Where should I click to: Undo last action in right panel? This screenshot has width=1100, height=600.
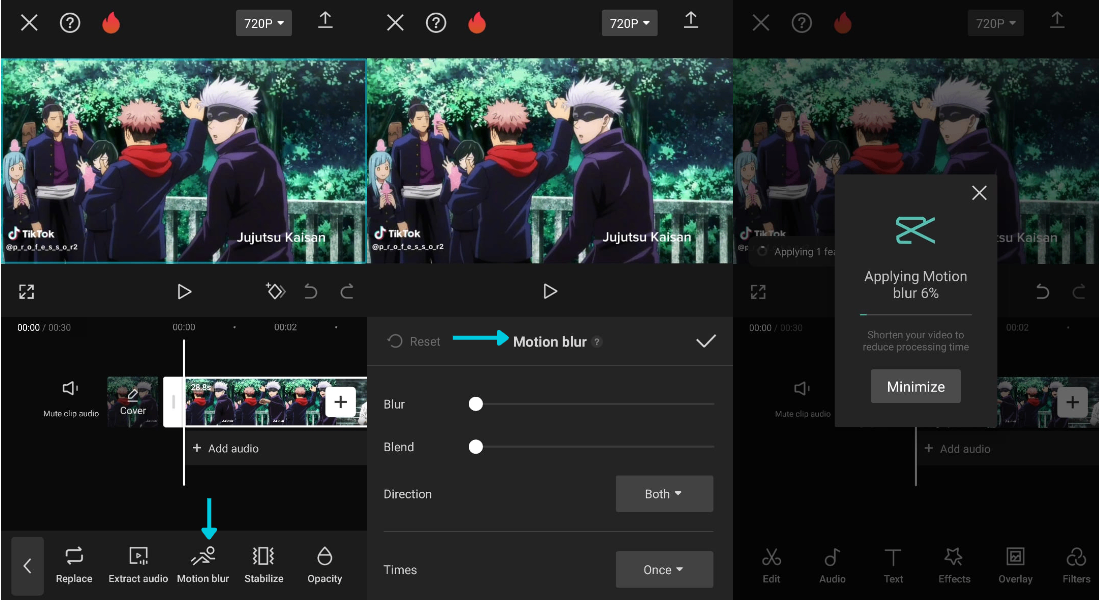[x=1042, y=291]
